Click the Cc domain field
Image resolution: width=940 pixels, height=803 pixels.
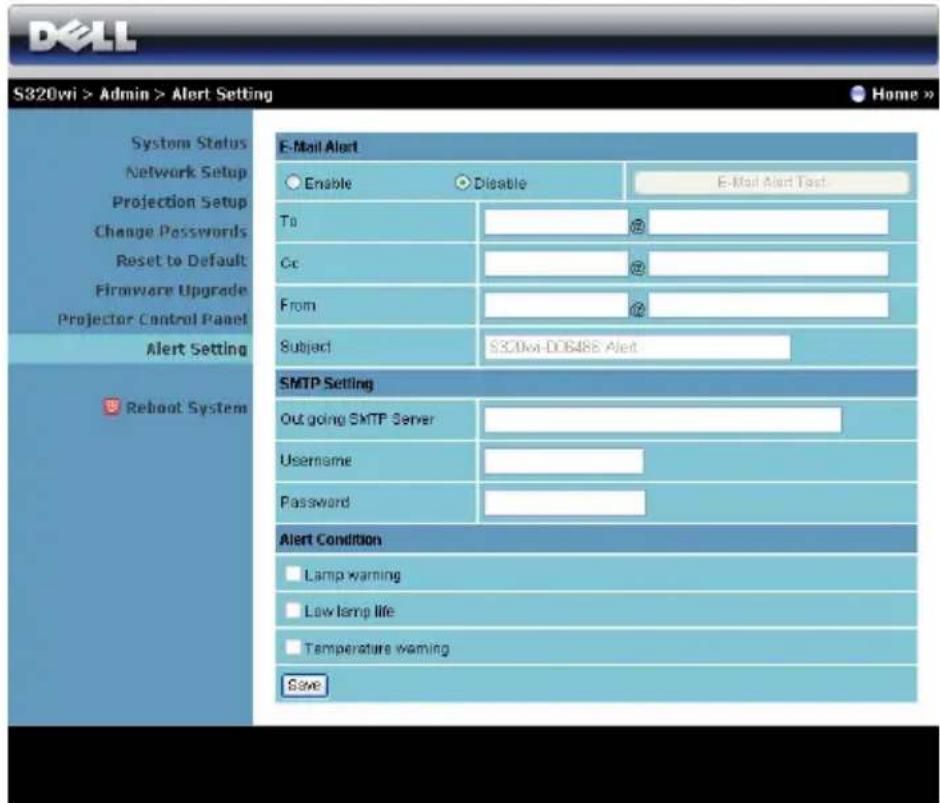[x=768, y=263]
